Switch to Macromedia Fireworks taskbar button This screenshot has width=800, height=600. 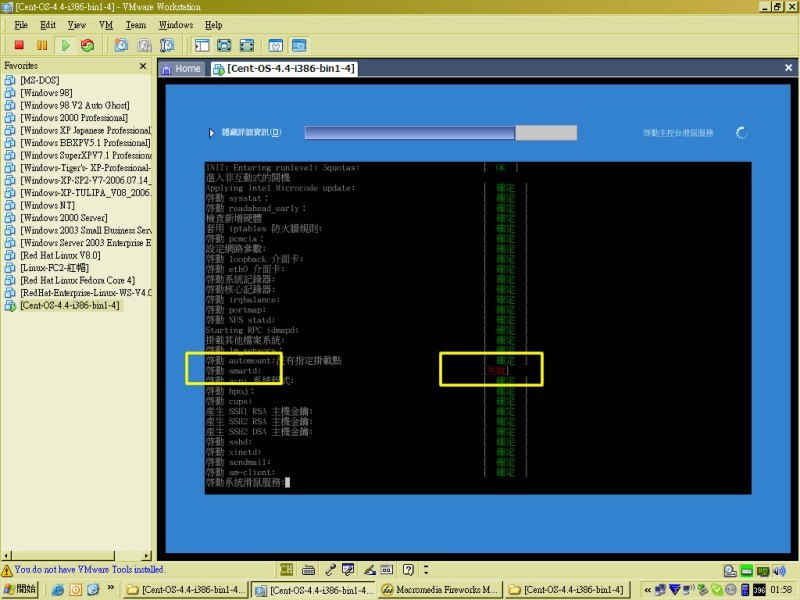[x=439, y=590]
